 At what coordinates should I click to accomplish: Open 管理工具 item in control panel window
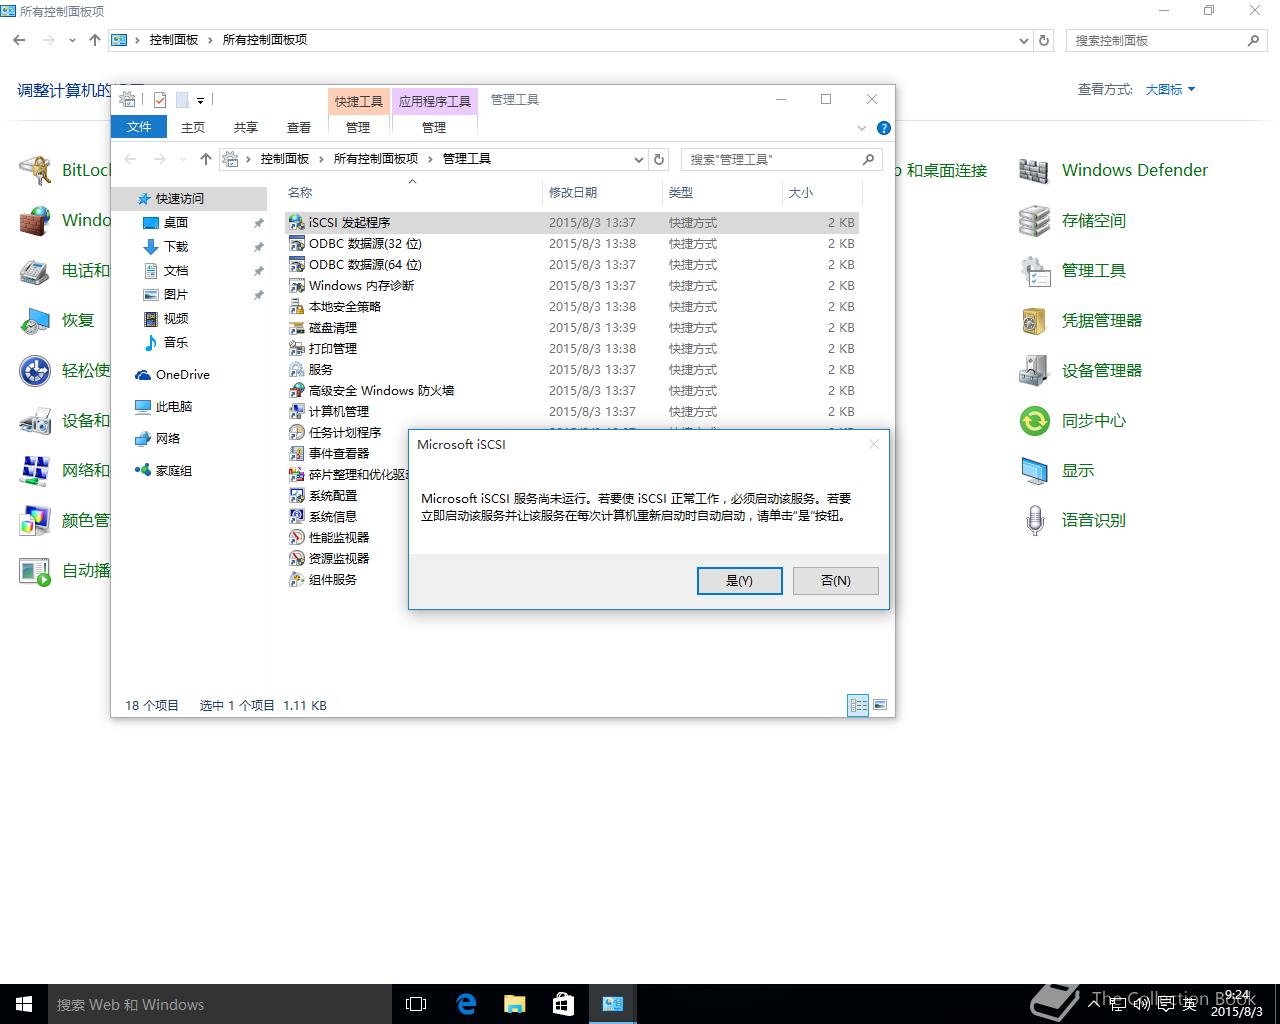point(1073,270)
